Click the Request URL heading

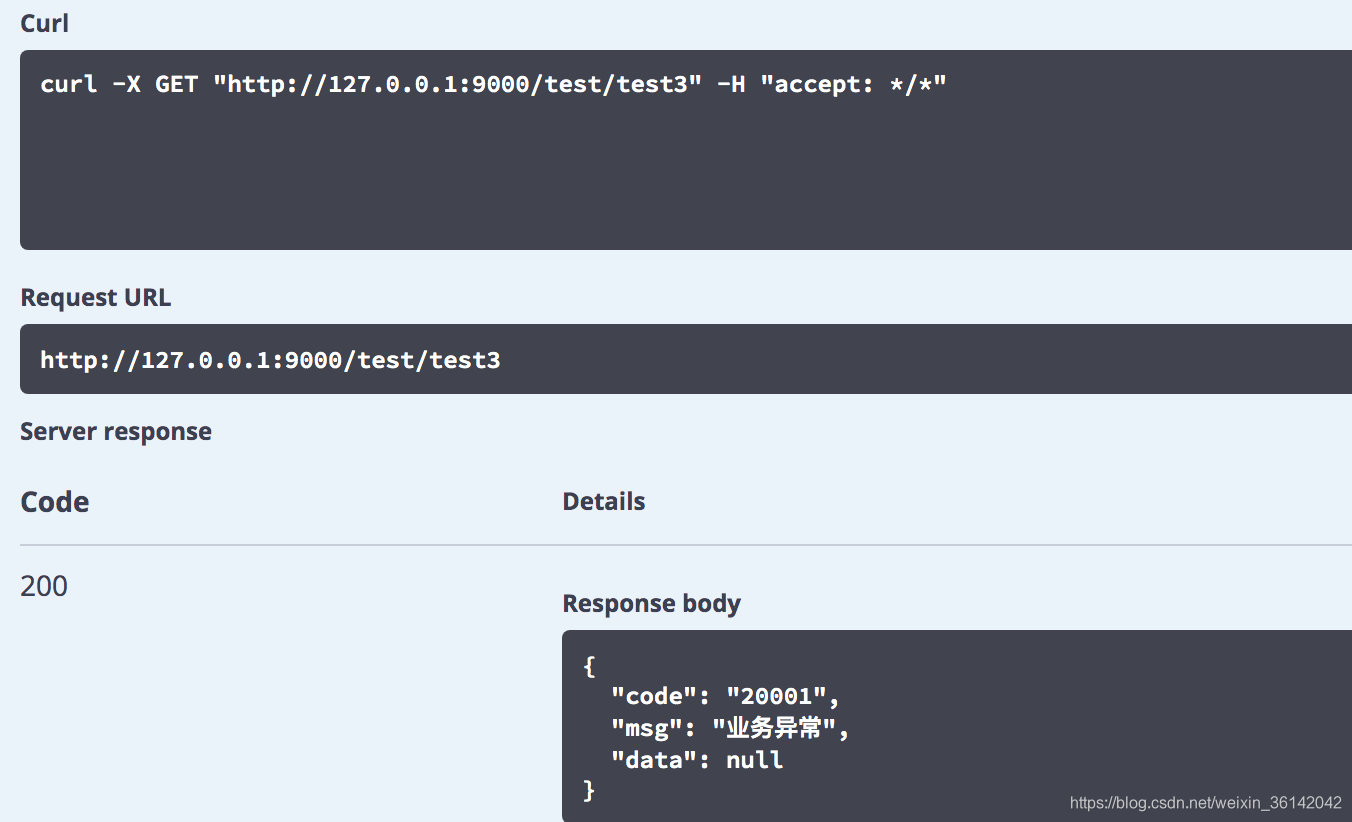pyautogui.click(x=96, y=298)
